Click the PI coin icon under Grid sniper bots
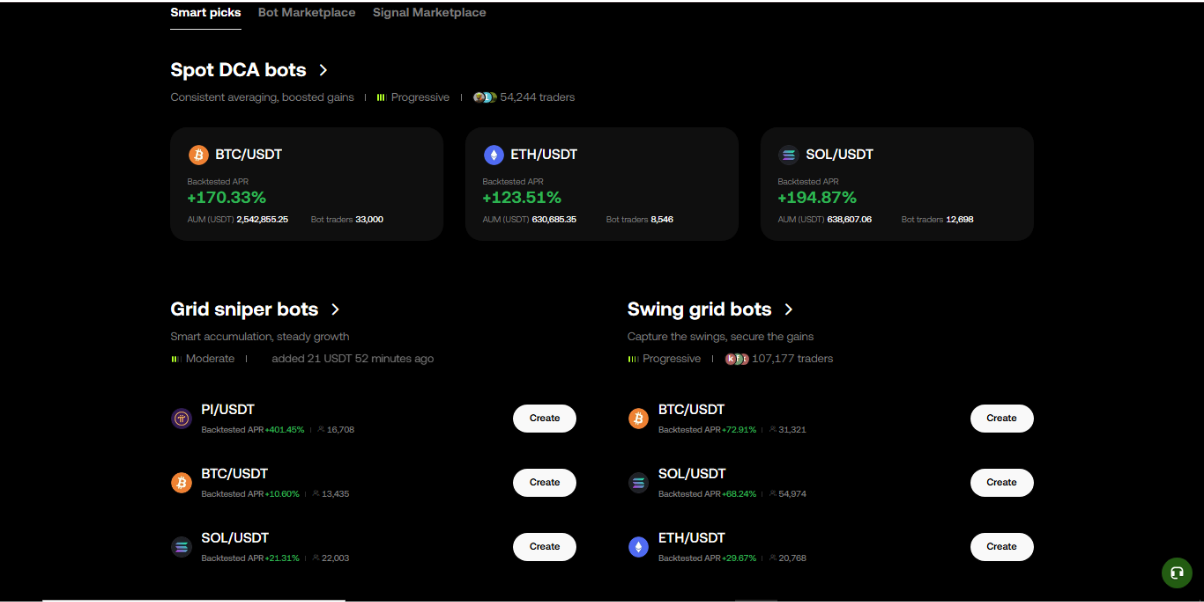The image size is (1204, 602). [x=181, y=418]
